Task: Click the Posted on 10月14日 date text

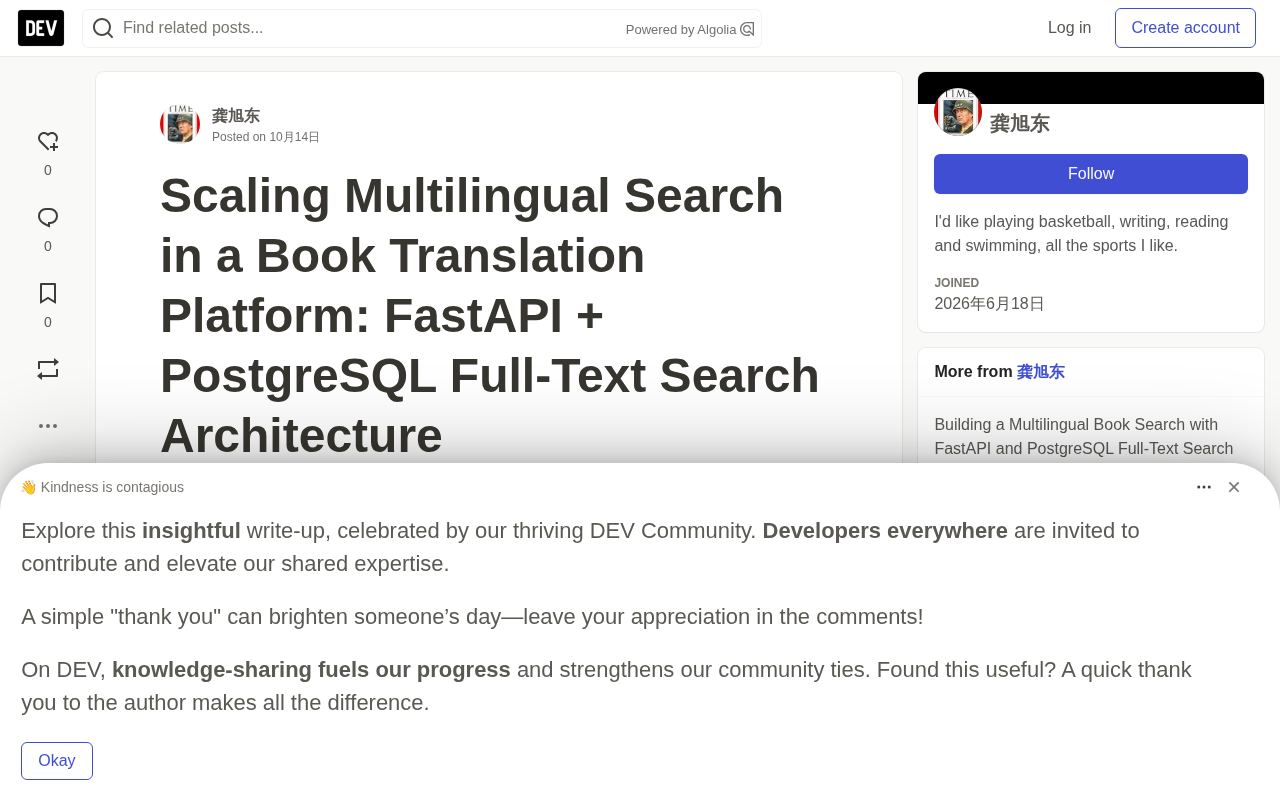Action: [x=266, y=137]
